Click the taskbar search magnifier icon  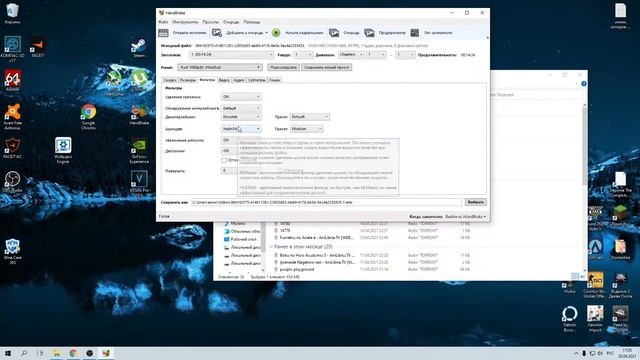click(24, 353)
